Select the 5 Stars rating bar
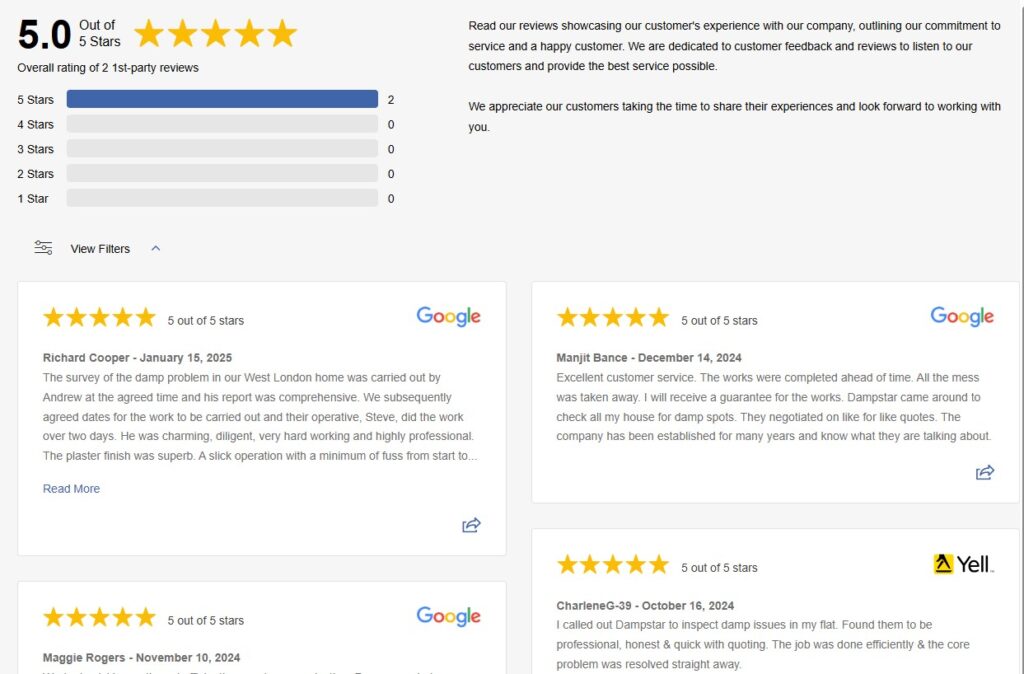This screenshot has height=674, width=1024. point(222,99)
